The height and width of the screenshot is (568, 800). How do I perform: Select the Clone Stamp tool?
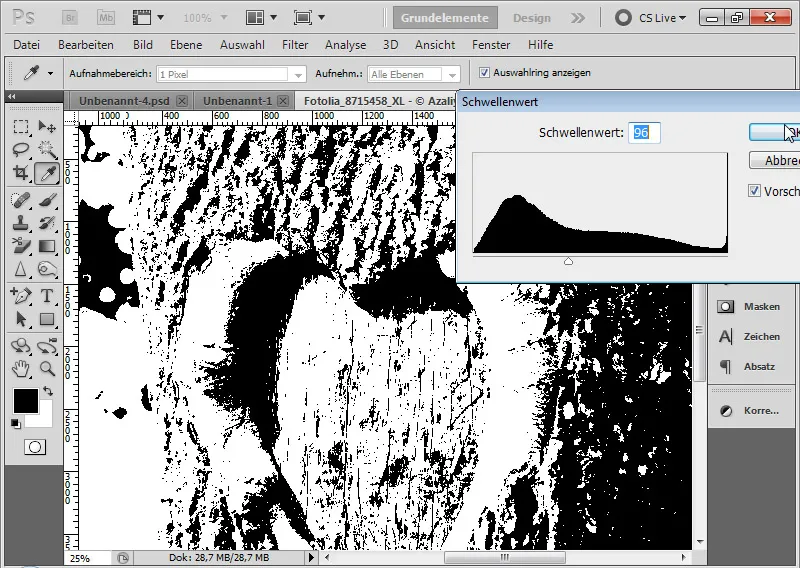tap(20, 223)
